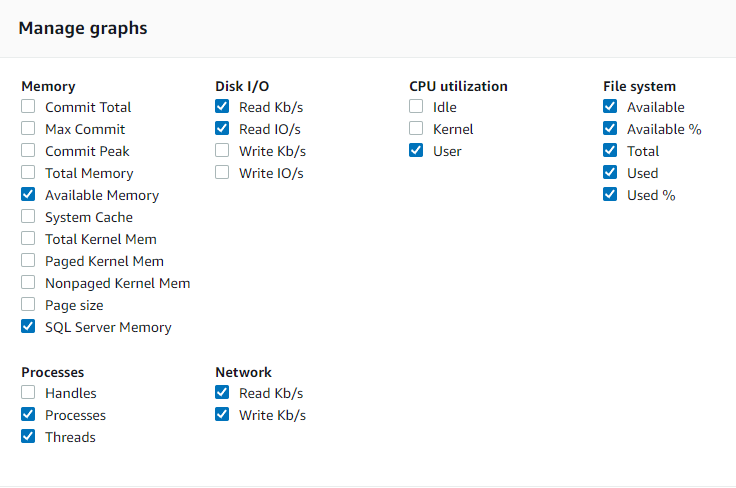Enable the CPU Kernel graph
Screen dimensions: 736x488
pyautogui.click(x=417, y=129)
